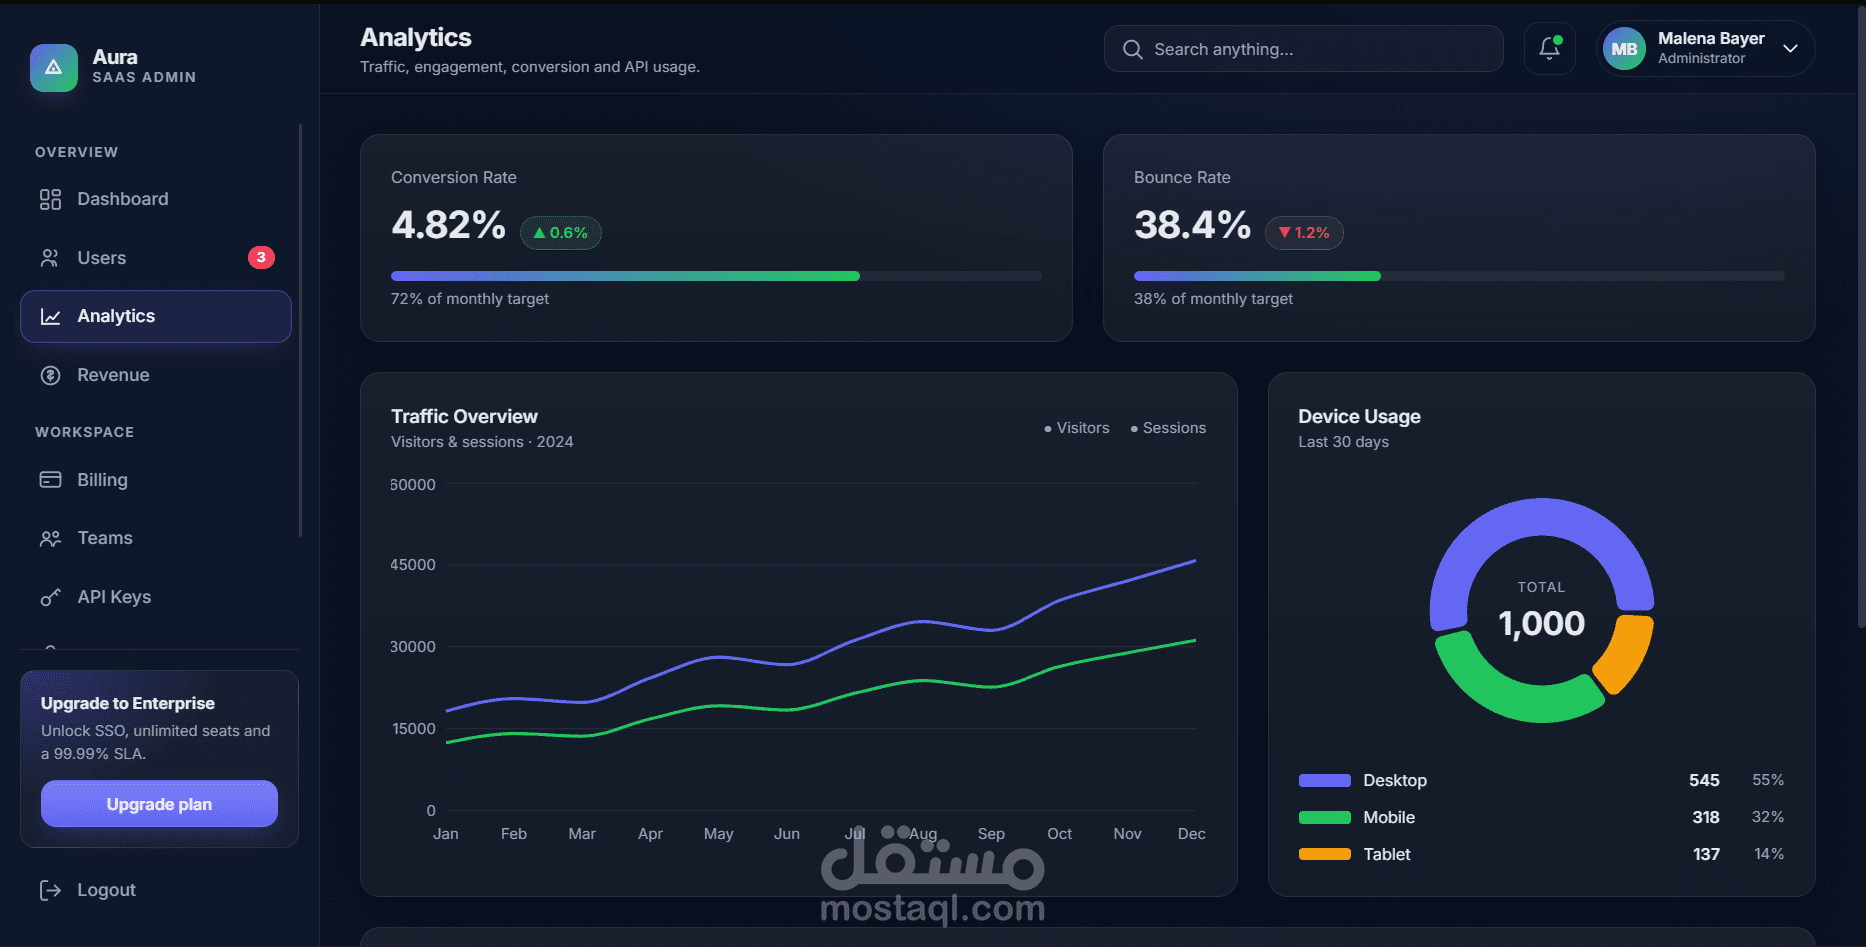This screenshot has width=1866, height=947.
Task: Open the Billing menu item
Action: (x=156, y=480)
